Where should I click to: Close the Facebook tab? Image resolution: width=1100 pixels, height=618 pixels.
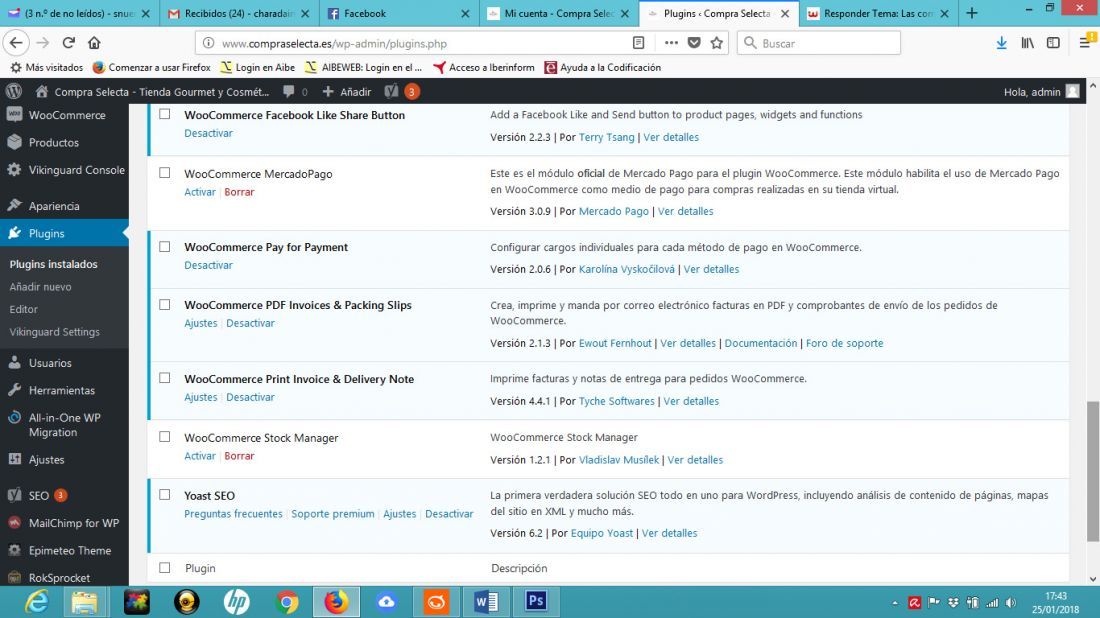(x=465, y=13)
